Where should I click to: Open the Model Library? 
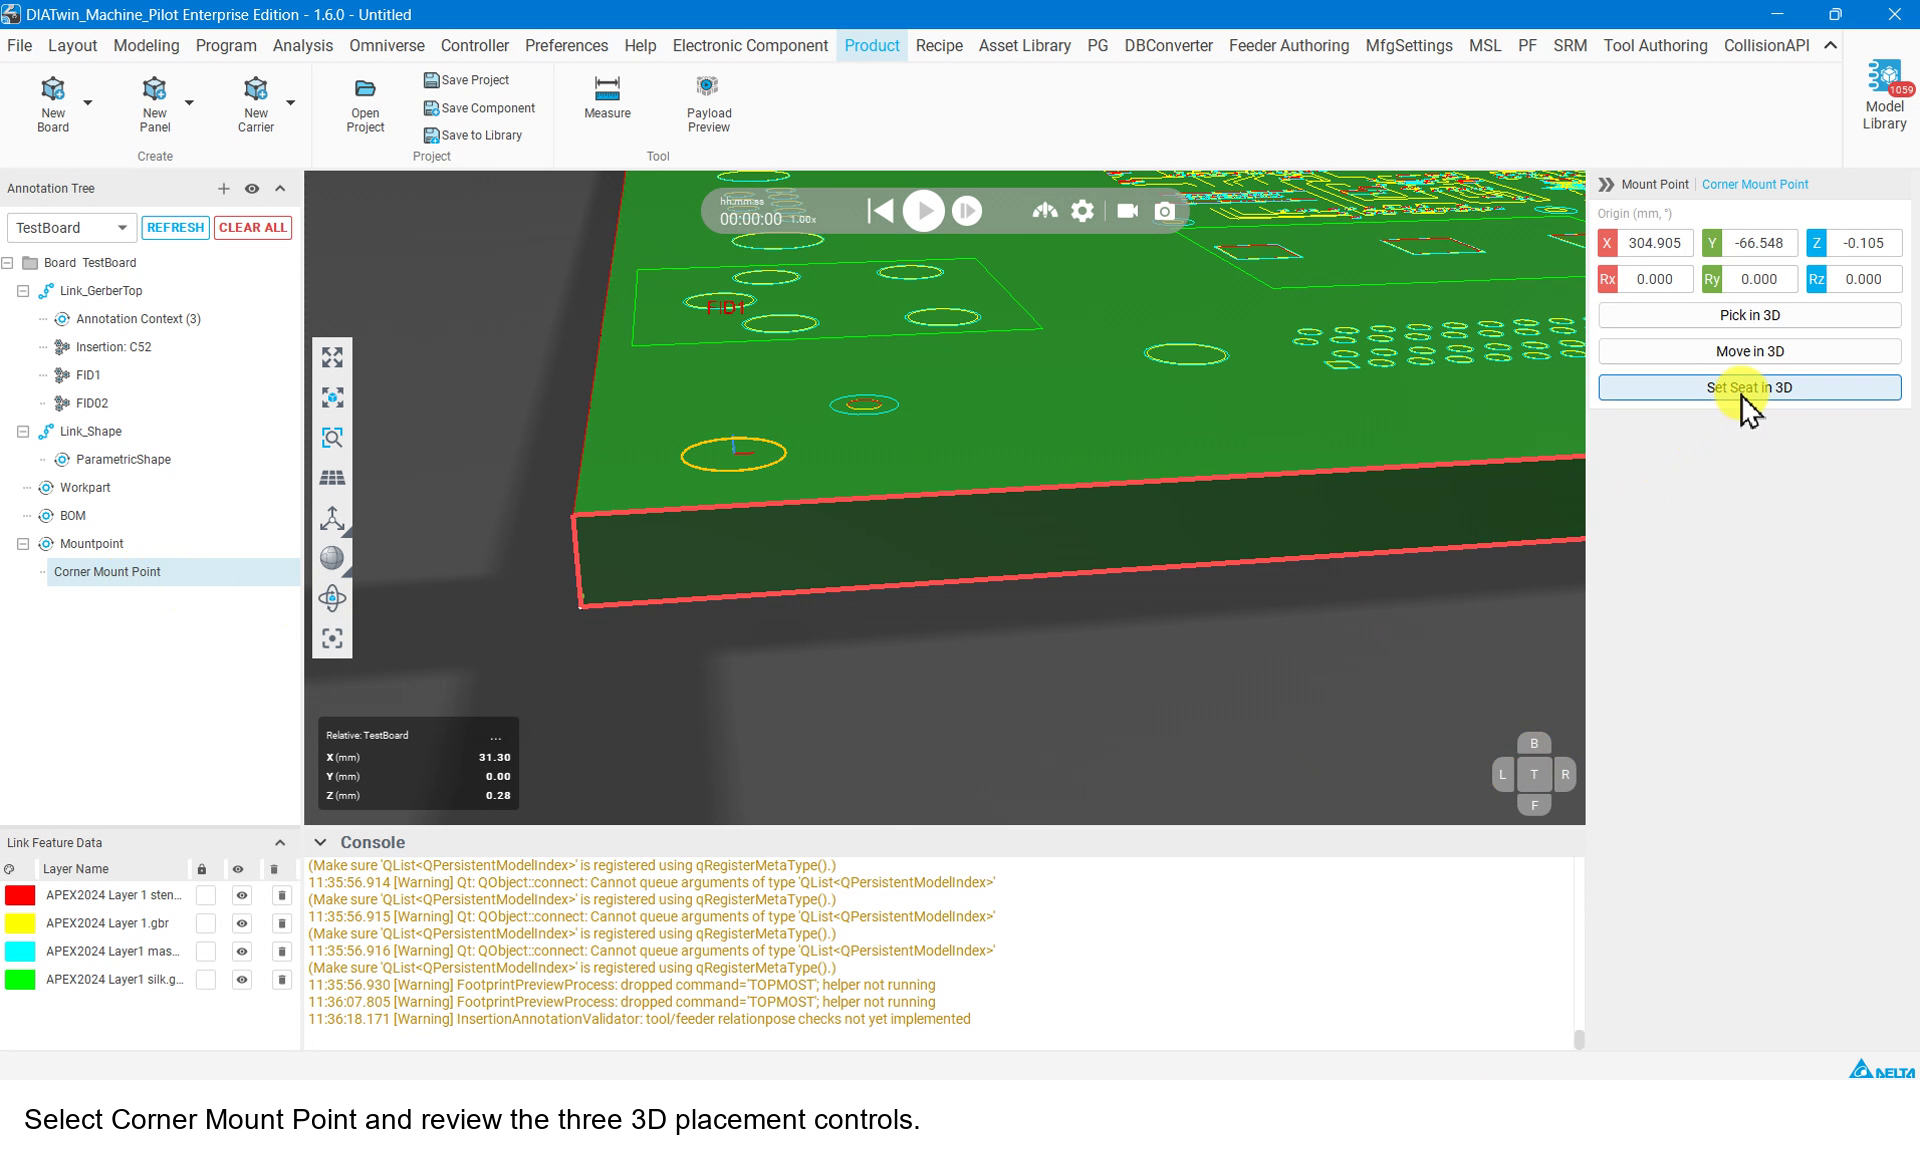(x=1884, y=96)
